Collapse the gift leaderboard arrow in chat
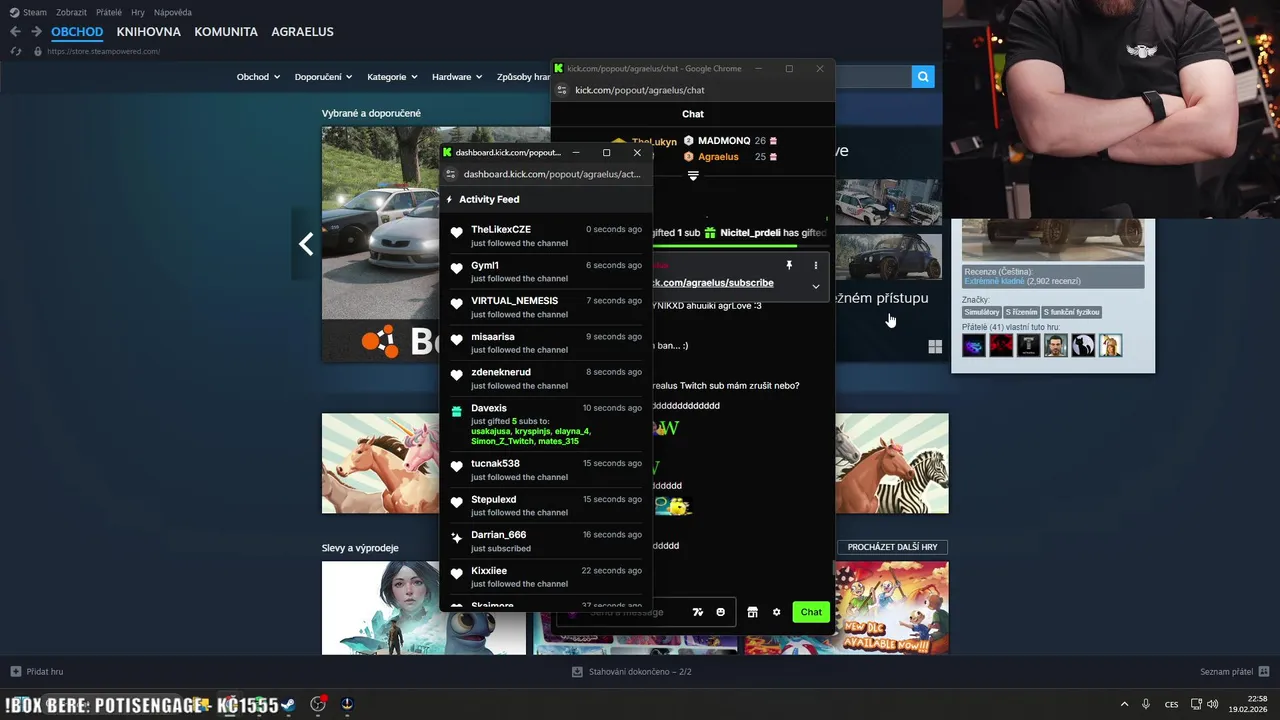Screen dimensions: 1280x720 pos(693,176)
